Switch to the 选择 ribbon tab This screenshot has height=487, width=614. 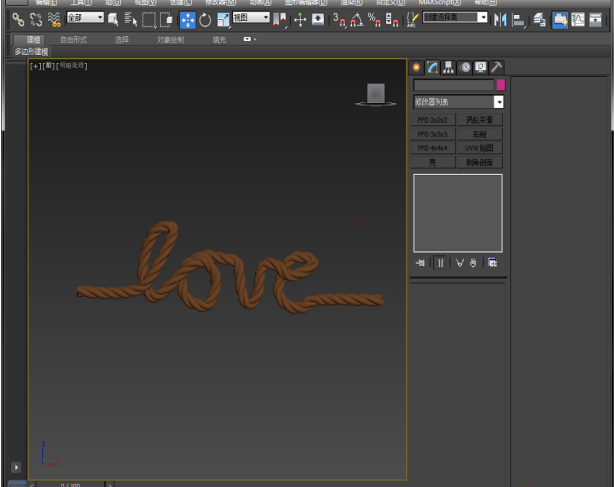coord(122,40)
